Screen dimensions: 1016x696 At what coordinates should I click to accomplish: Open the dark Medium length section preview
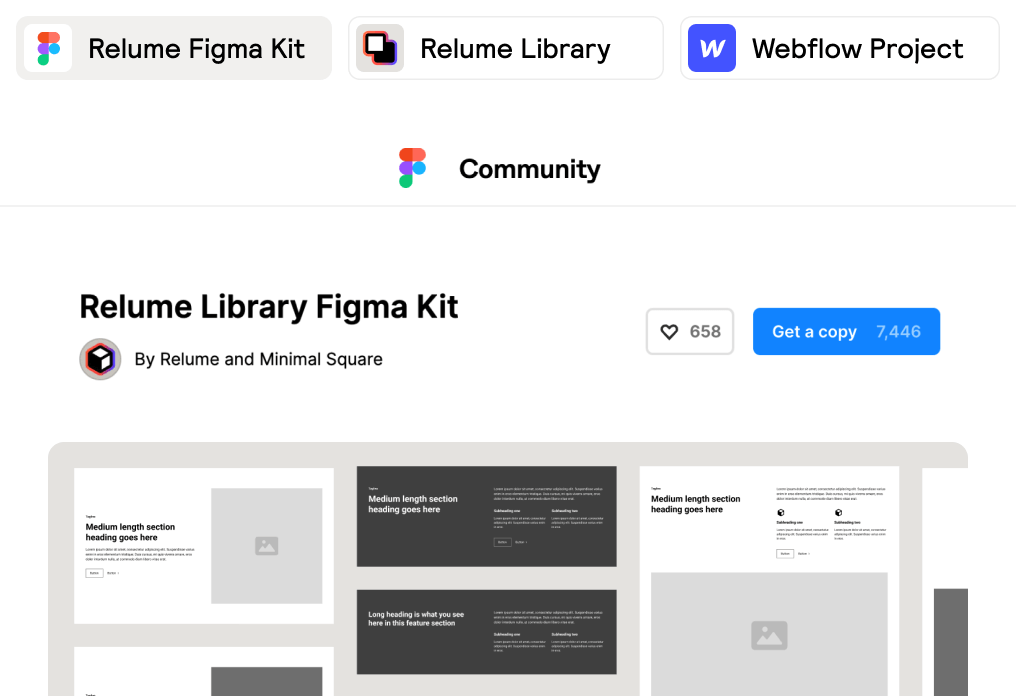pyautogui.click(x=487, y=516)
